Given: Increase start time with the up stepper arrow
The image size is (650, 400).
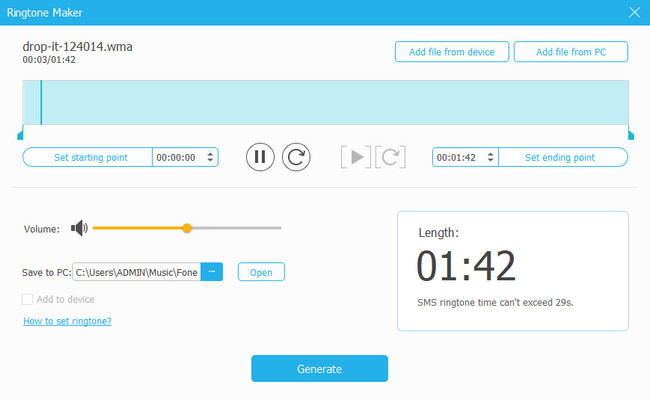Looking at the screenshot, I should point(210,154).
